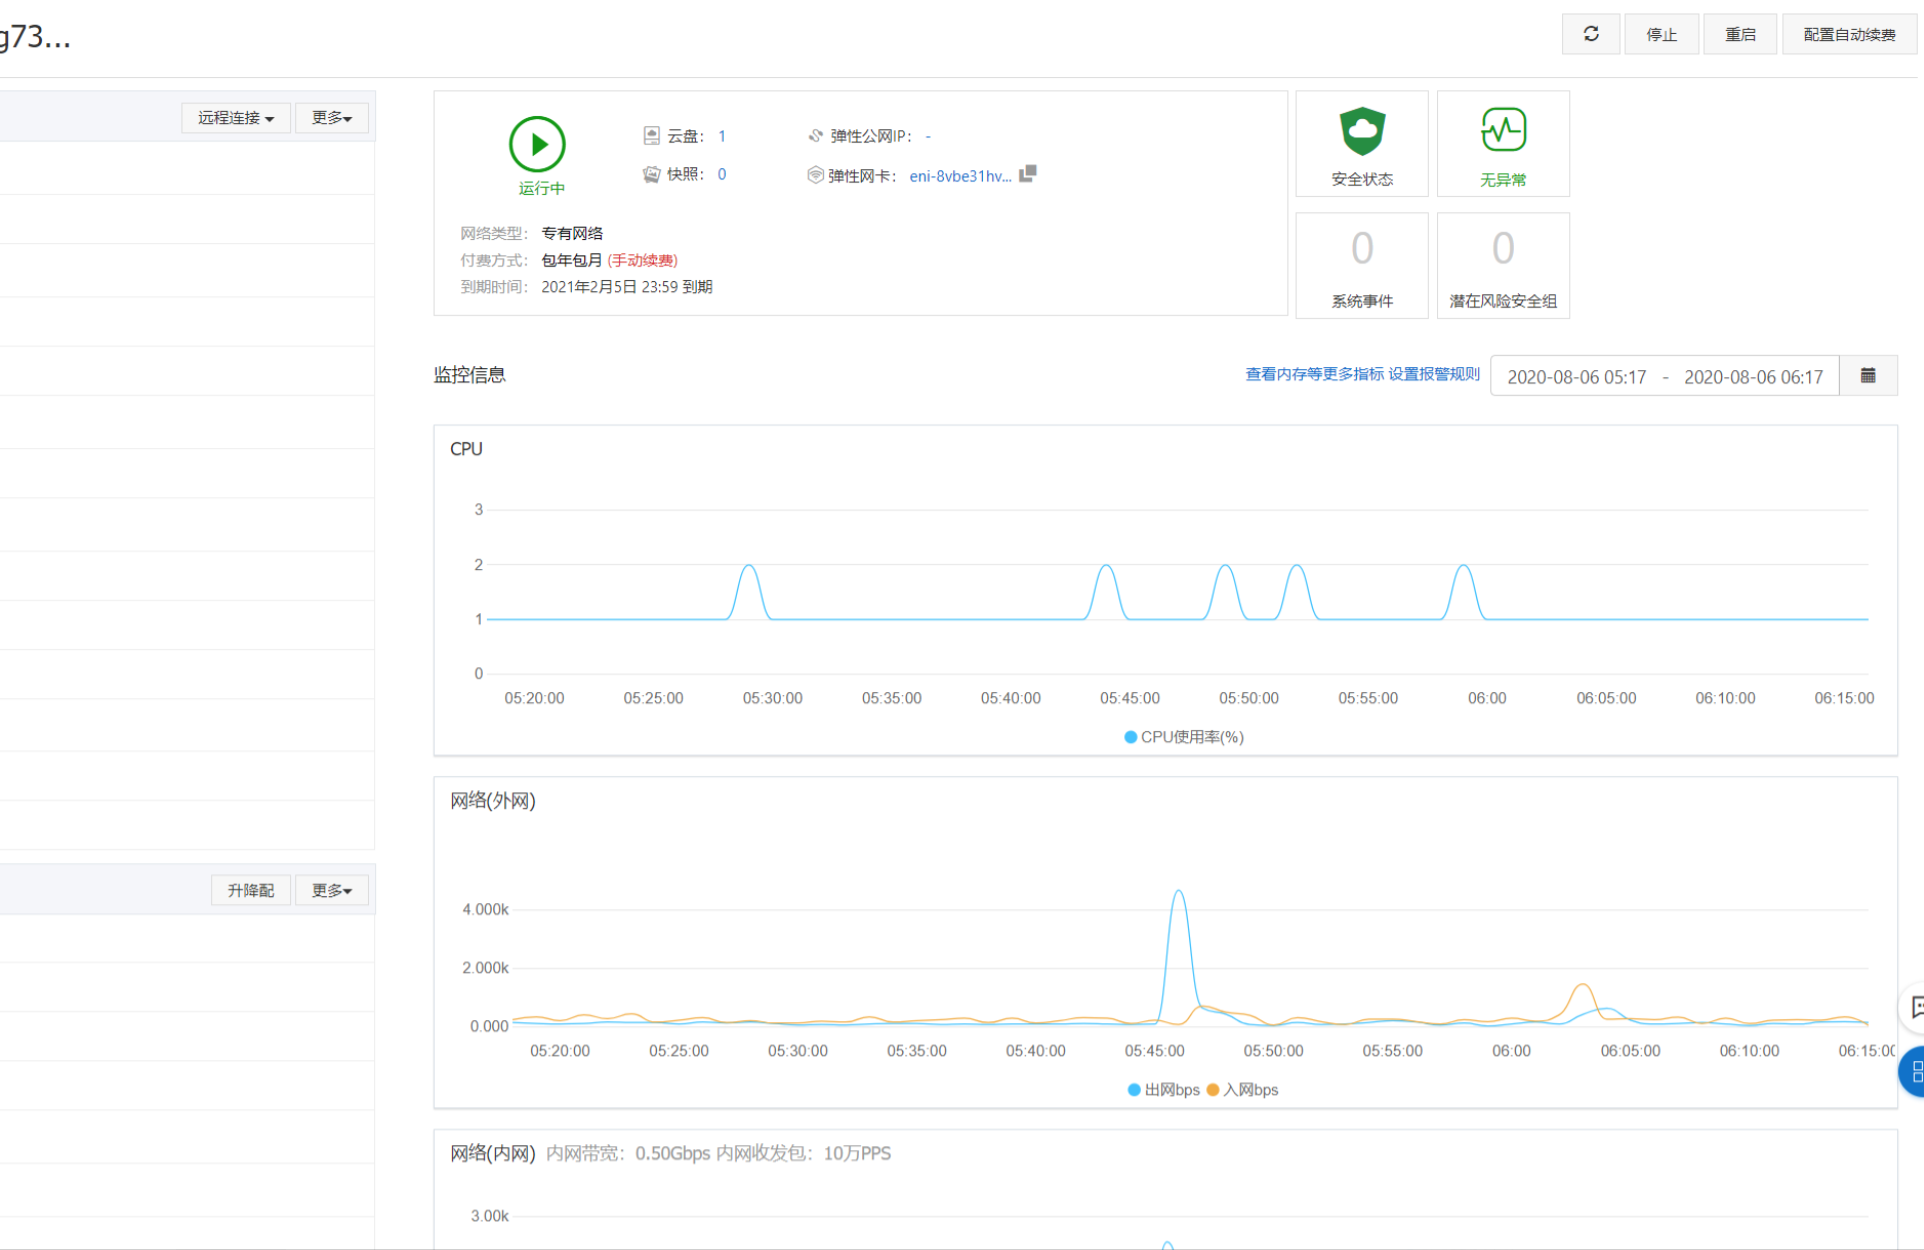This screenshot has width=1924, height=1250.
Task: Open 查看内存等更多指标 link
Action: tap(1314, 374)
